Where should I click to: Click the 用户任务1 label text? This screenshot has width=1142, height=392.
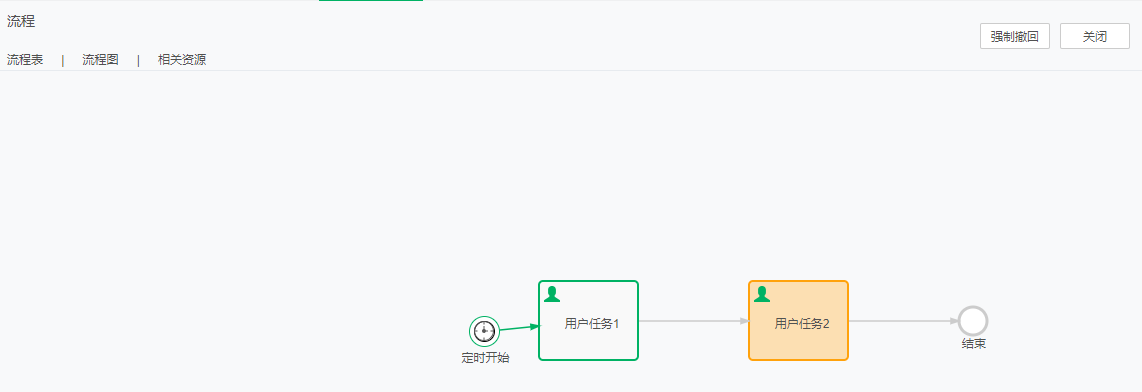(591, 324)
